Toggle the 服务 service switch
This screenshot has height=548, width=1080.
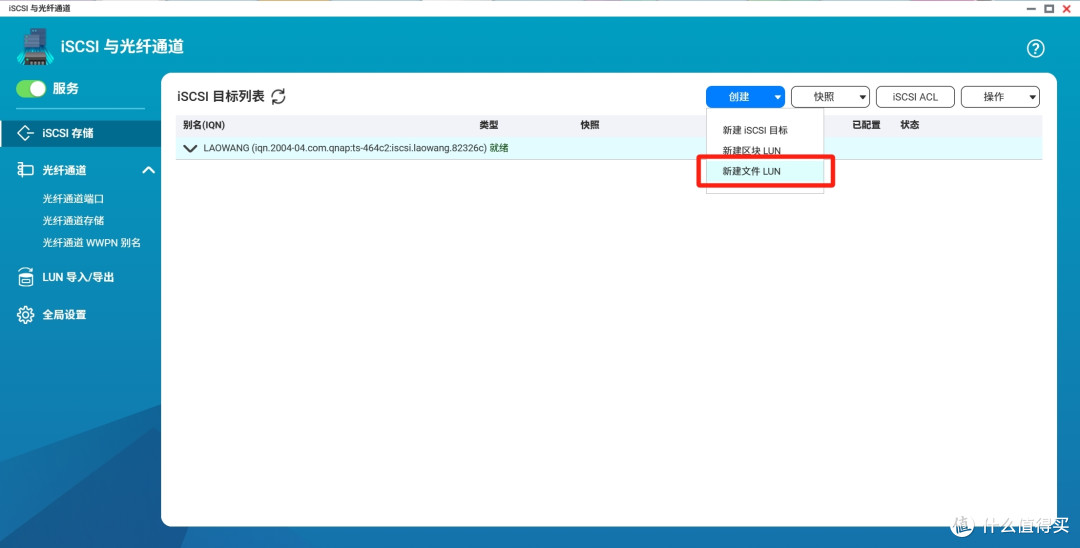[31, 89]
